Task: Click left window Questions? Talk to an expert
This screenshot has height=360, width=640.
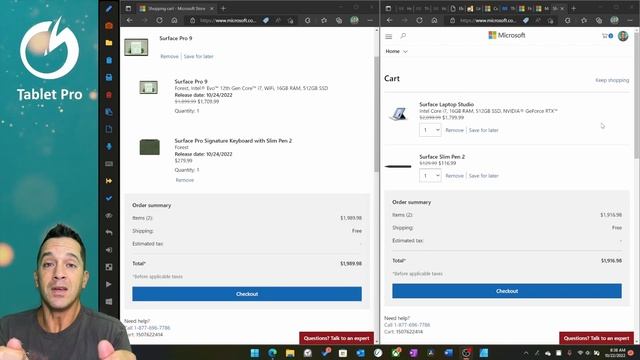Action: (336, 338)
